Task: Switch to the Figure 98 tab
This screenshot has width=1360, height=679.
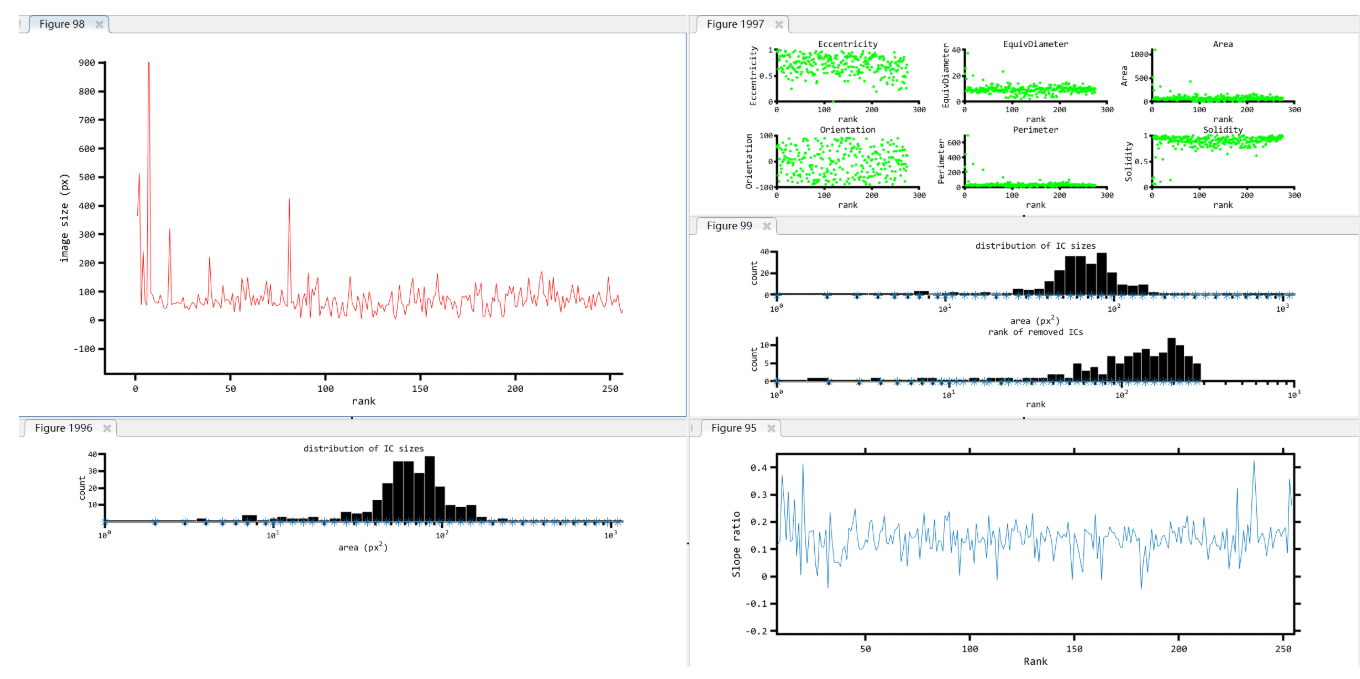Action: click(62, 24)
